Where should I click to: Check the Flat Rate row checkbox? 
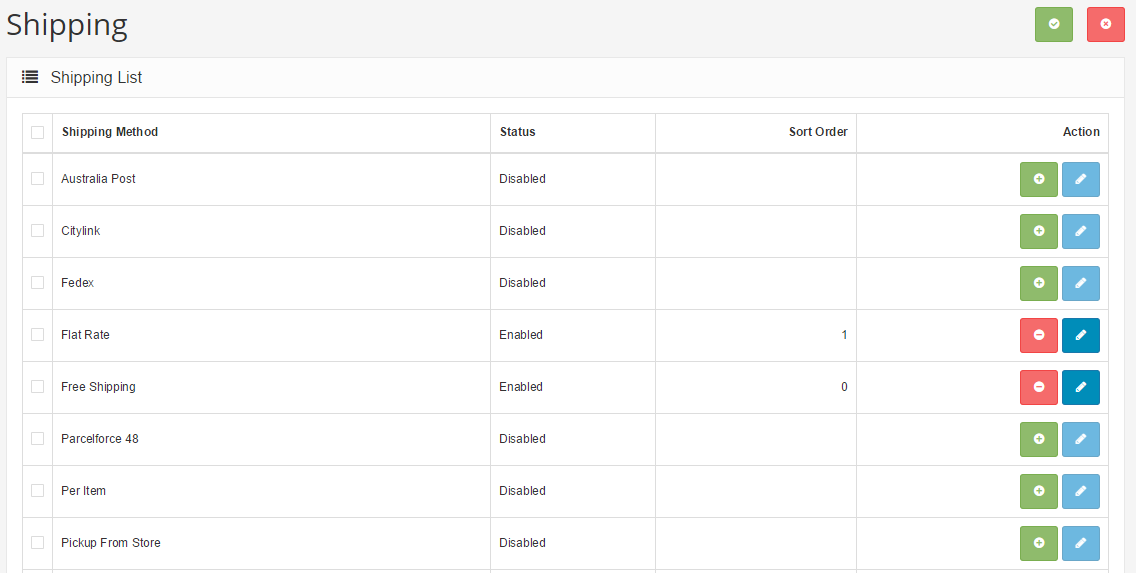[38, 335]
